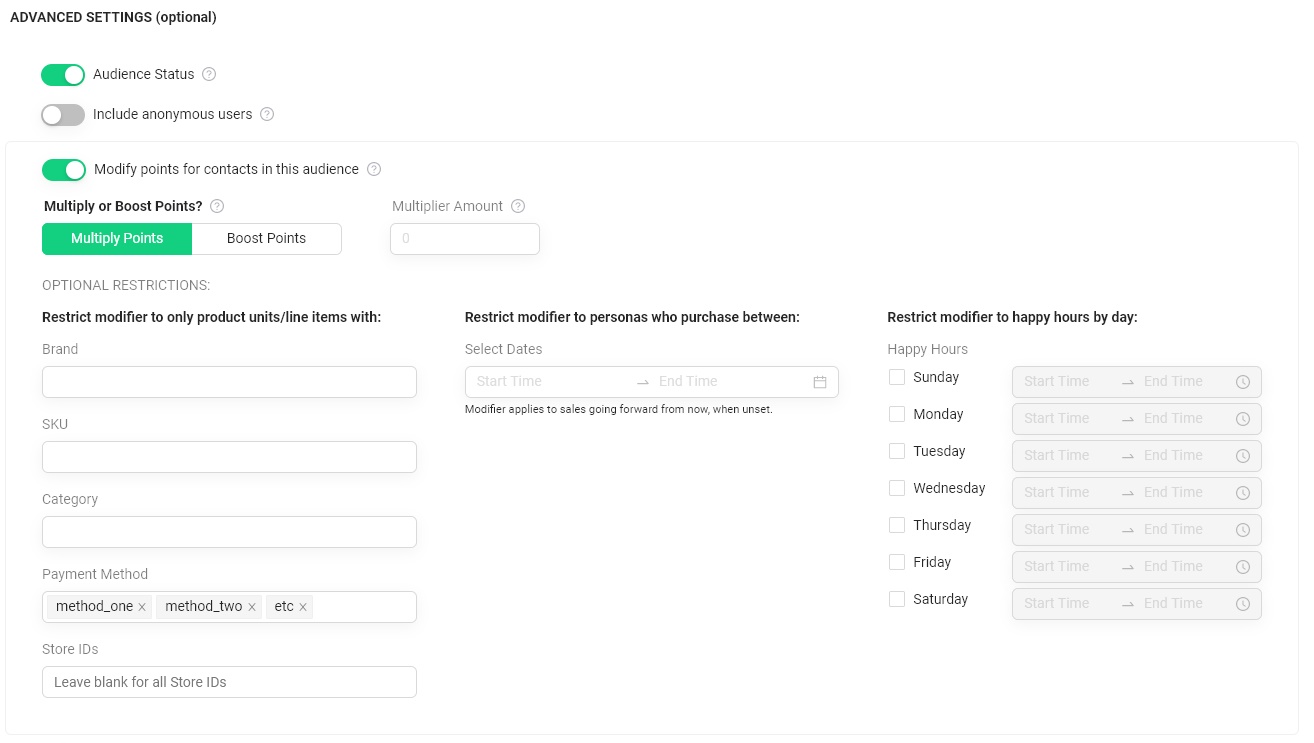Click the Multiplier Amount number field
Screen dimensions: 1314x743
pos(465,238)
